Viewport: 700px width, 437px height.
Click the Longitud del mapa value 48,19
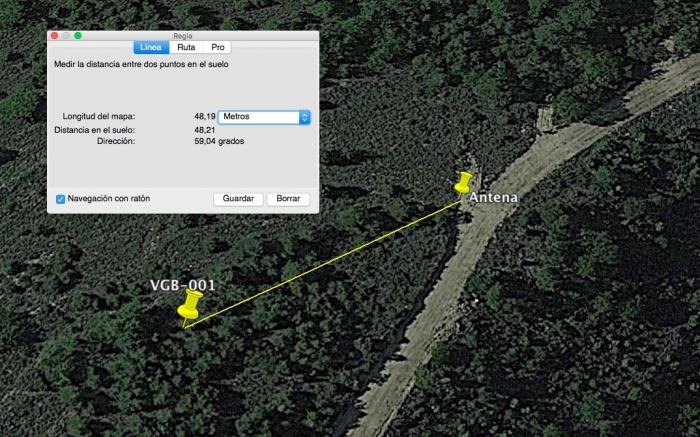pos(205,117)
